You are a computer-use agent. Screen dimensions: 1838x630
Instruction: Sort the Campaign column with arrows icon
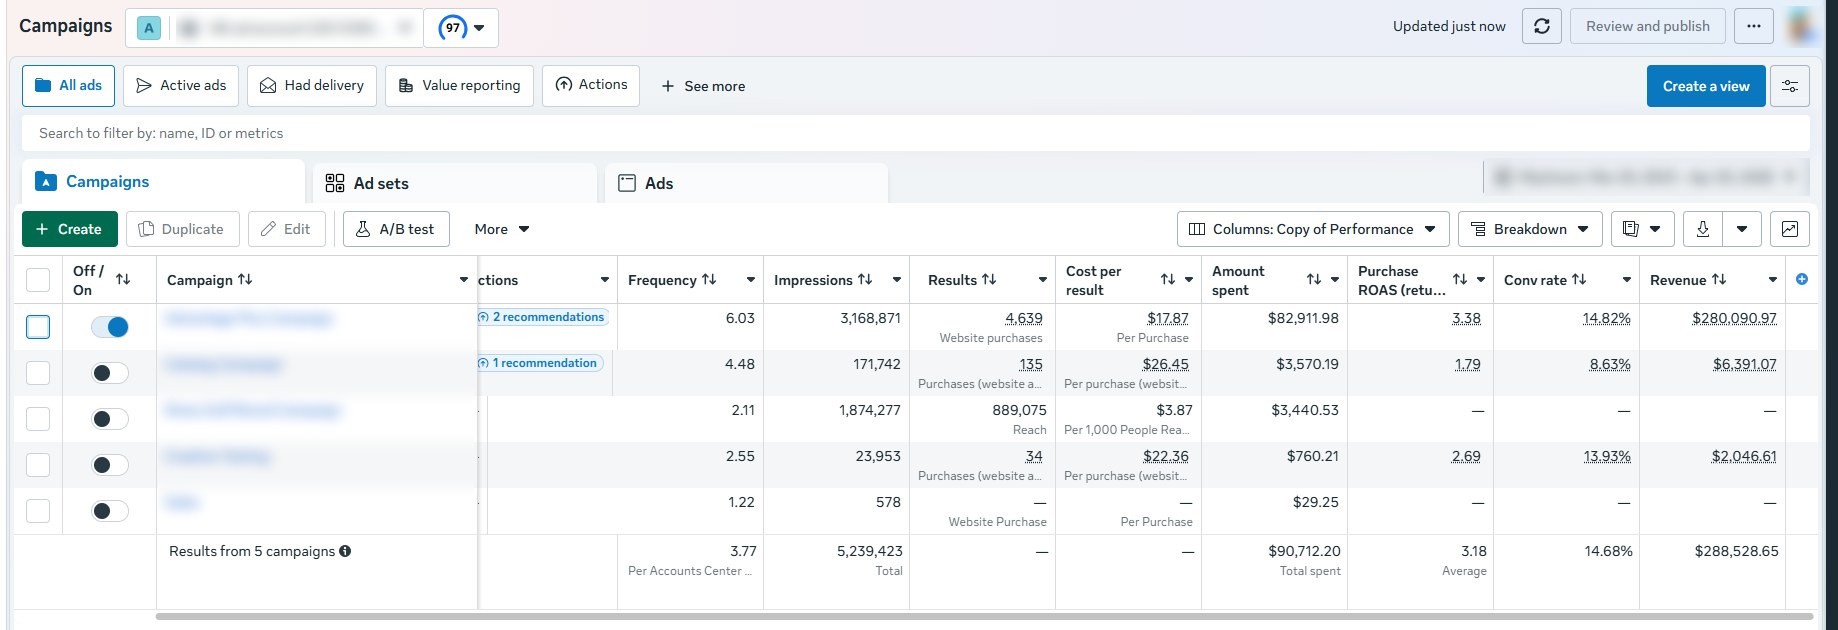point(245,280)
